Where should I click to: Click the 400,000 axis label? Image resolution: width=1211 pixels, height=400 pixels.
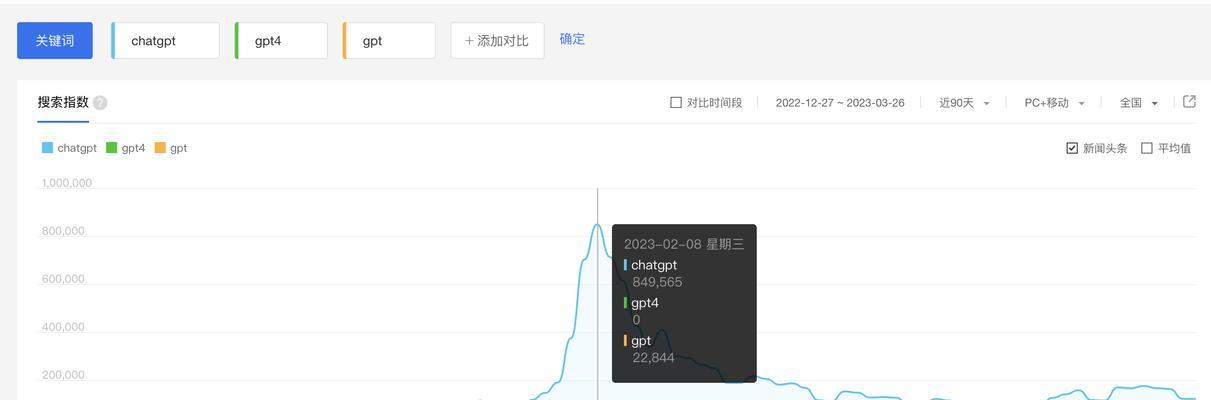[x=63, y=327]
